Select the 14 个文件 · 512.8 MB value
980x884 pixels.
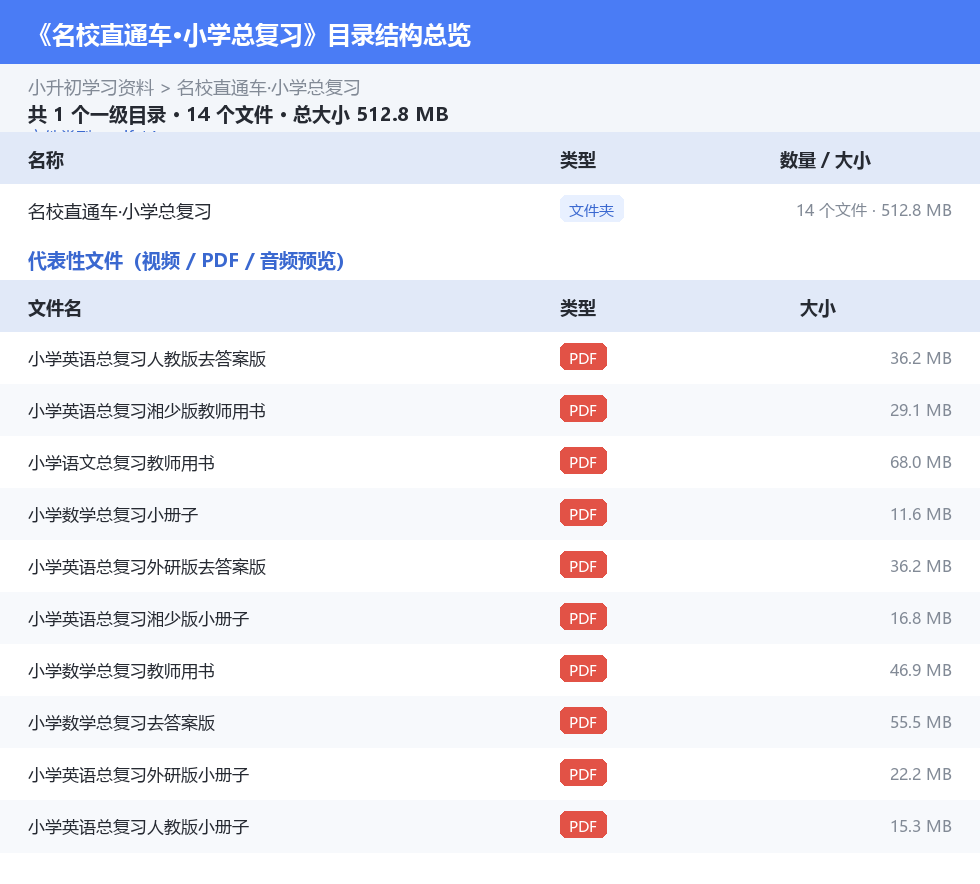tap(874, 210)
